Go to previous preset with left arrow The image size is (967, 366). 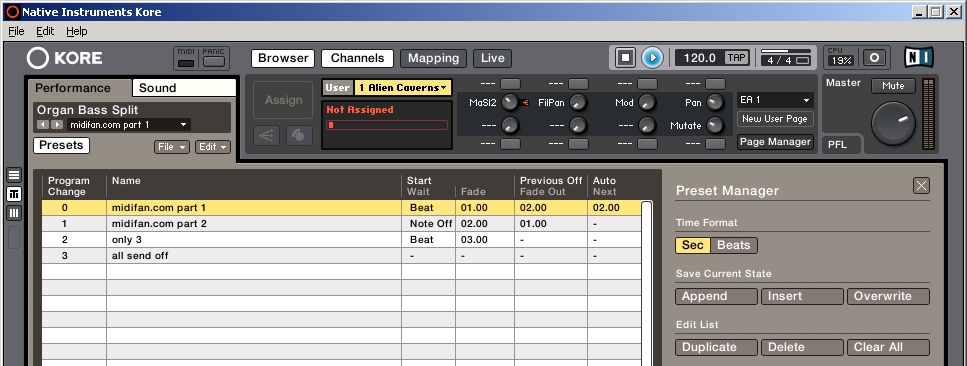point(42,125)
